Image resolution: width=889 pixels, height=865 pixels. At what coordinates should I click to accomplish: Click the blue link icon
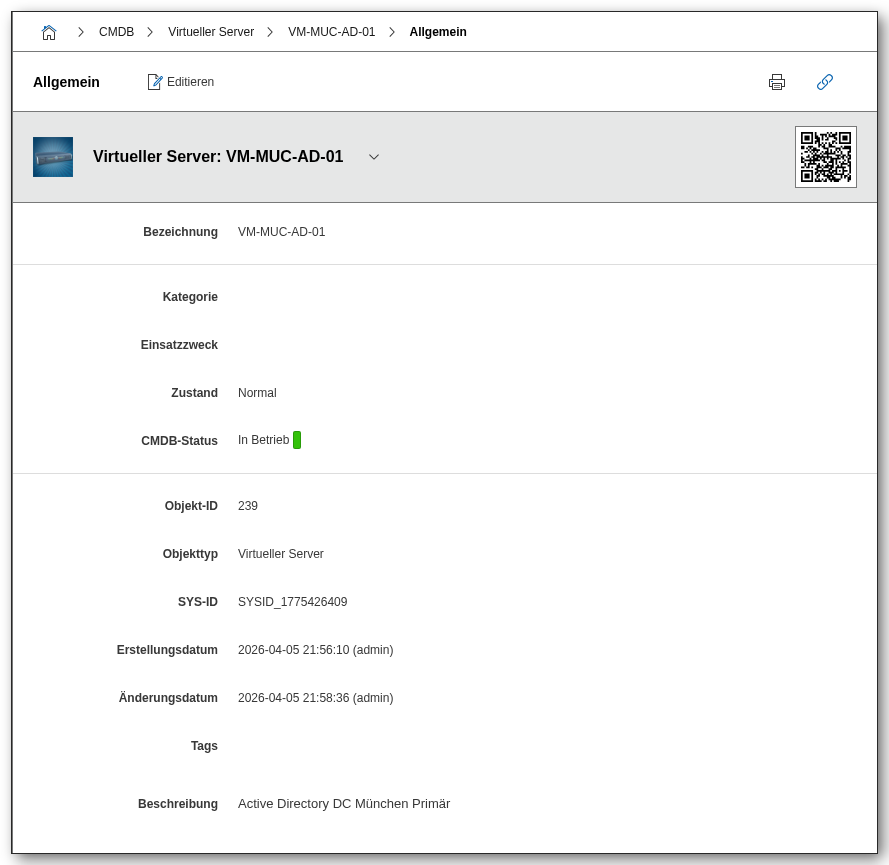825,82
